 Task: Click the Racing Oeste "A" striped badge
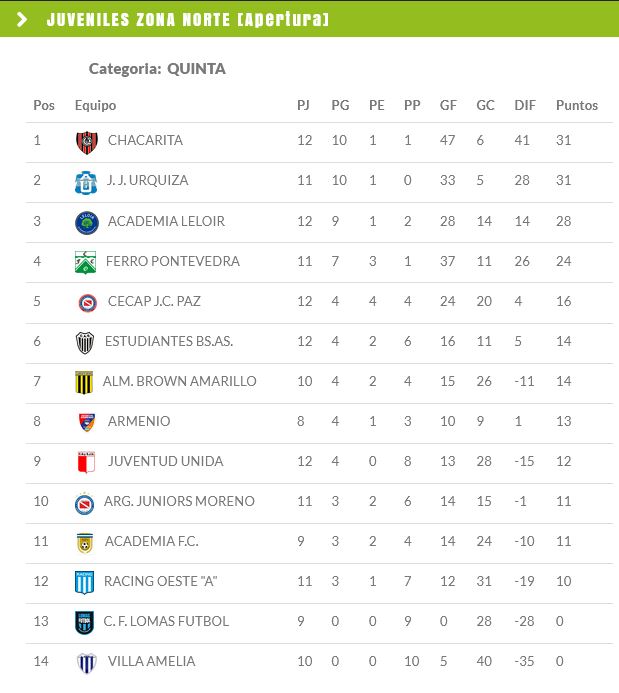click(x=87, y=582)
